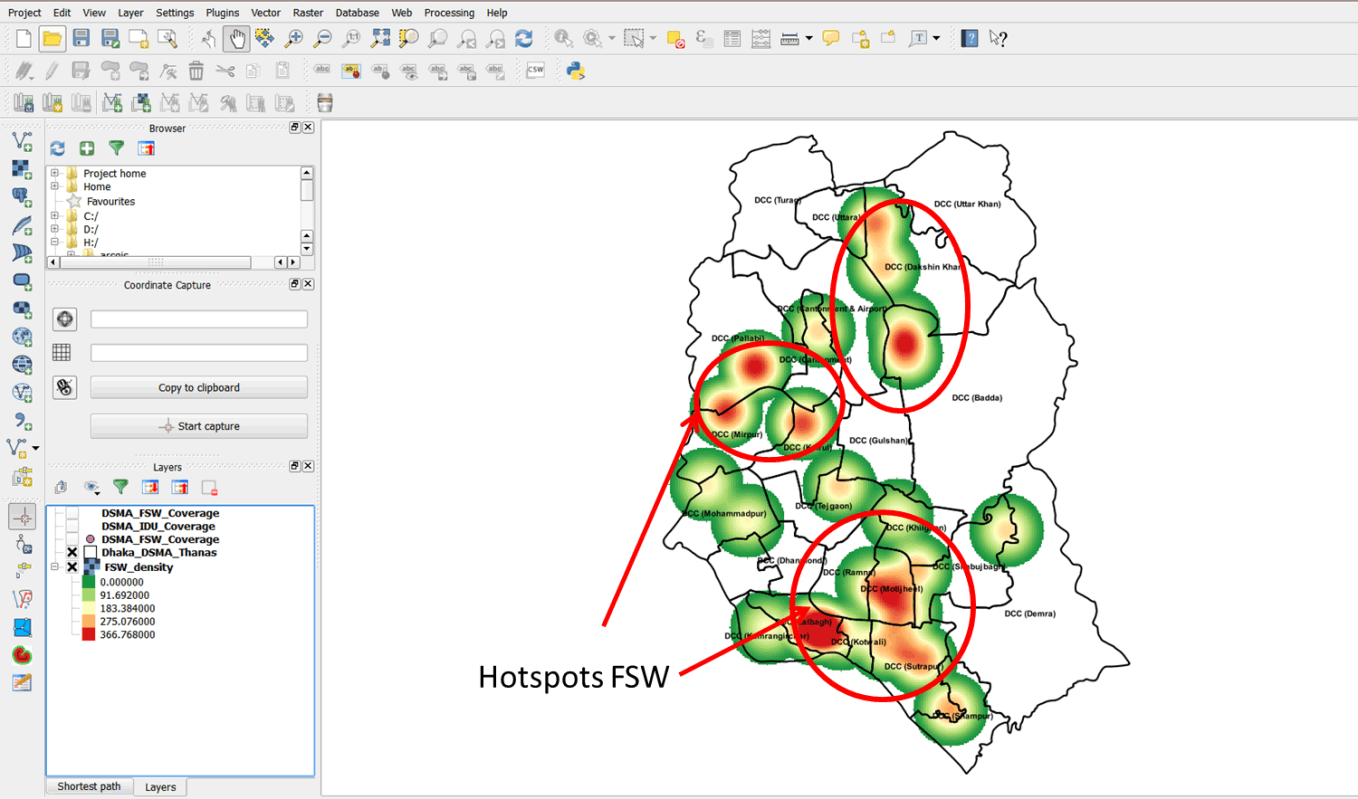Click the red 366.768000 legend swatch
This screenshot has width=1358, height=799.
click(x=89, y=634)
